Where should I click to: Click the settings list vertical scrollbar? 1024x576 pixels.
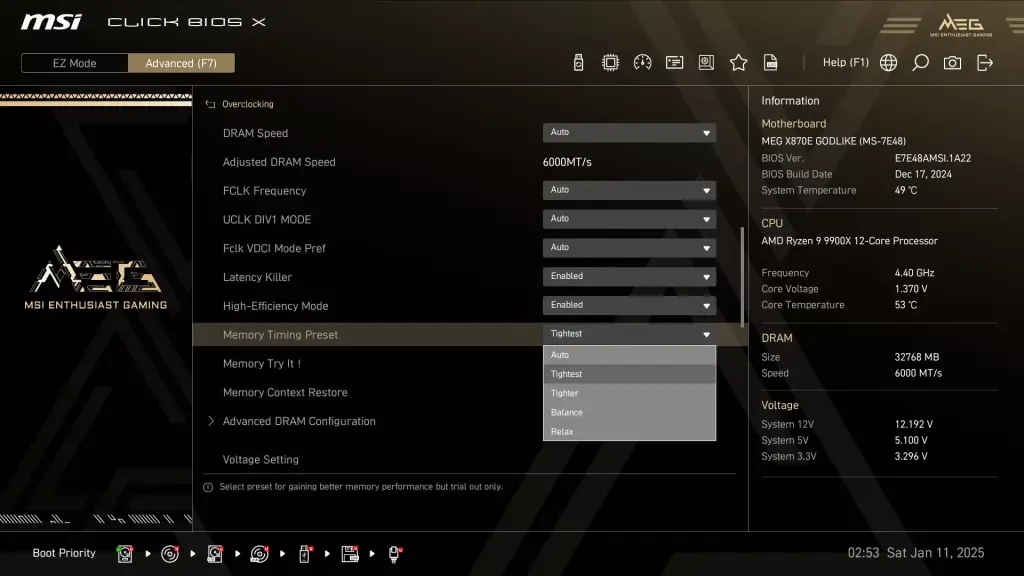coord(742,277)
